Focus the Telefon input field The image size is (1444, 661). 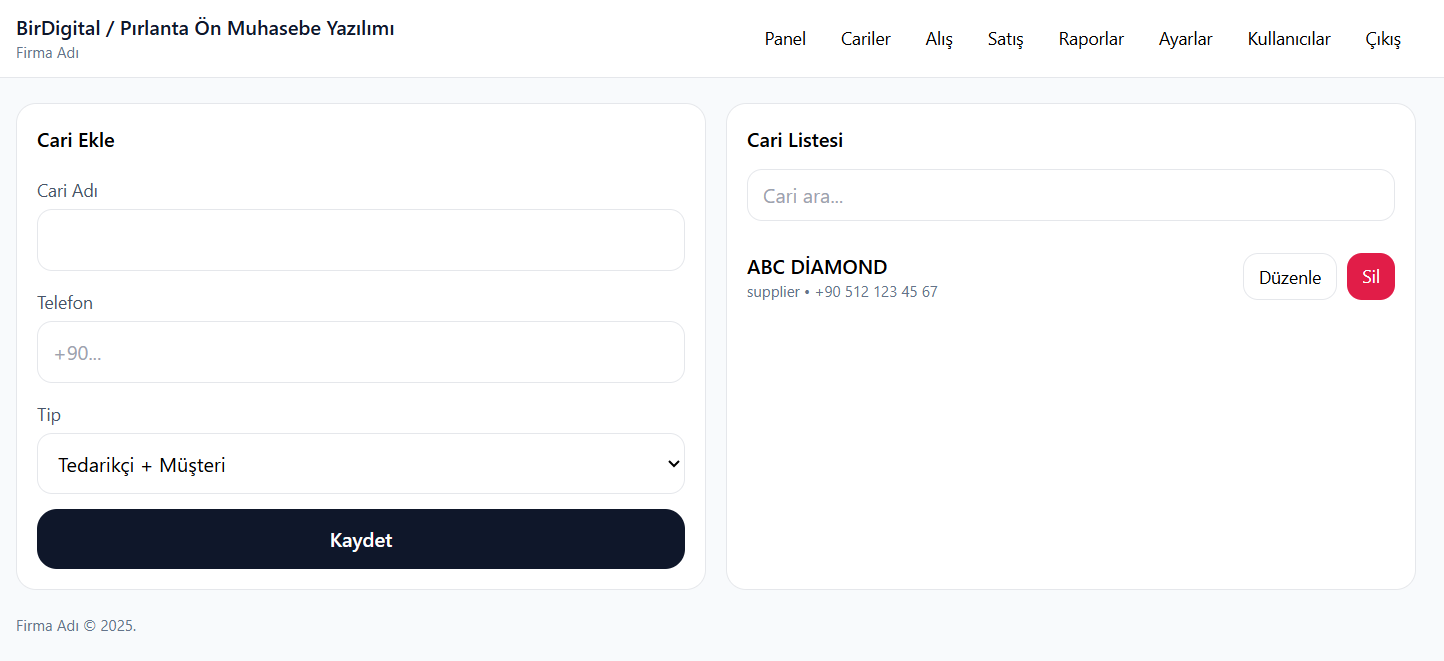pos(360,352)
